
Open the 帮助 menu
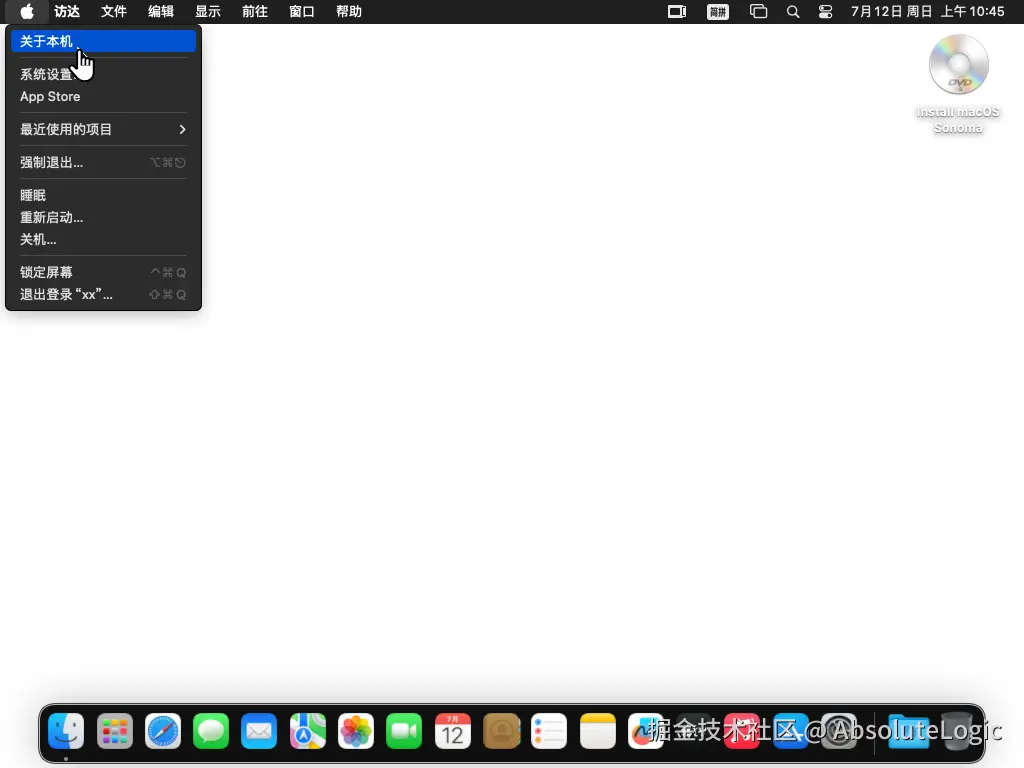tap(349, 12)
